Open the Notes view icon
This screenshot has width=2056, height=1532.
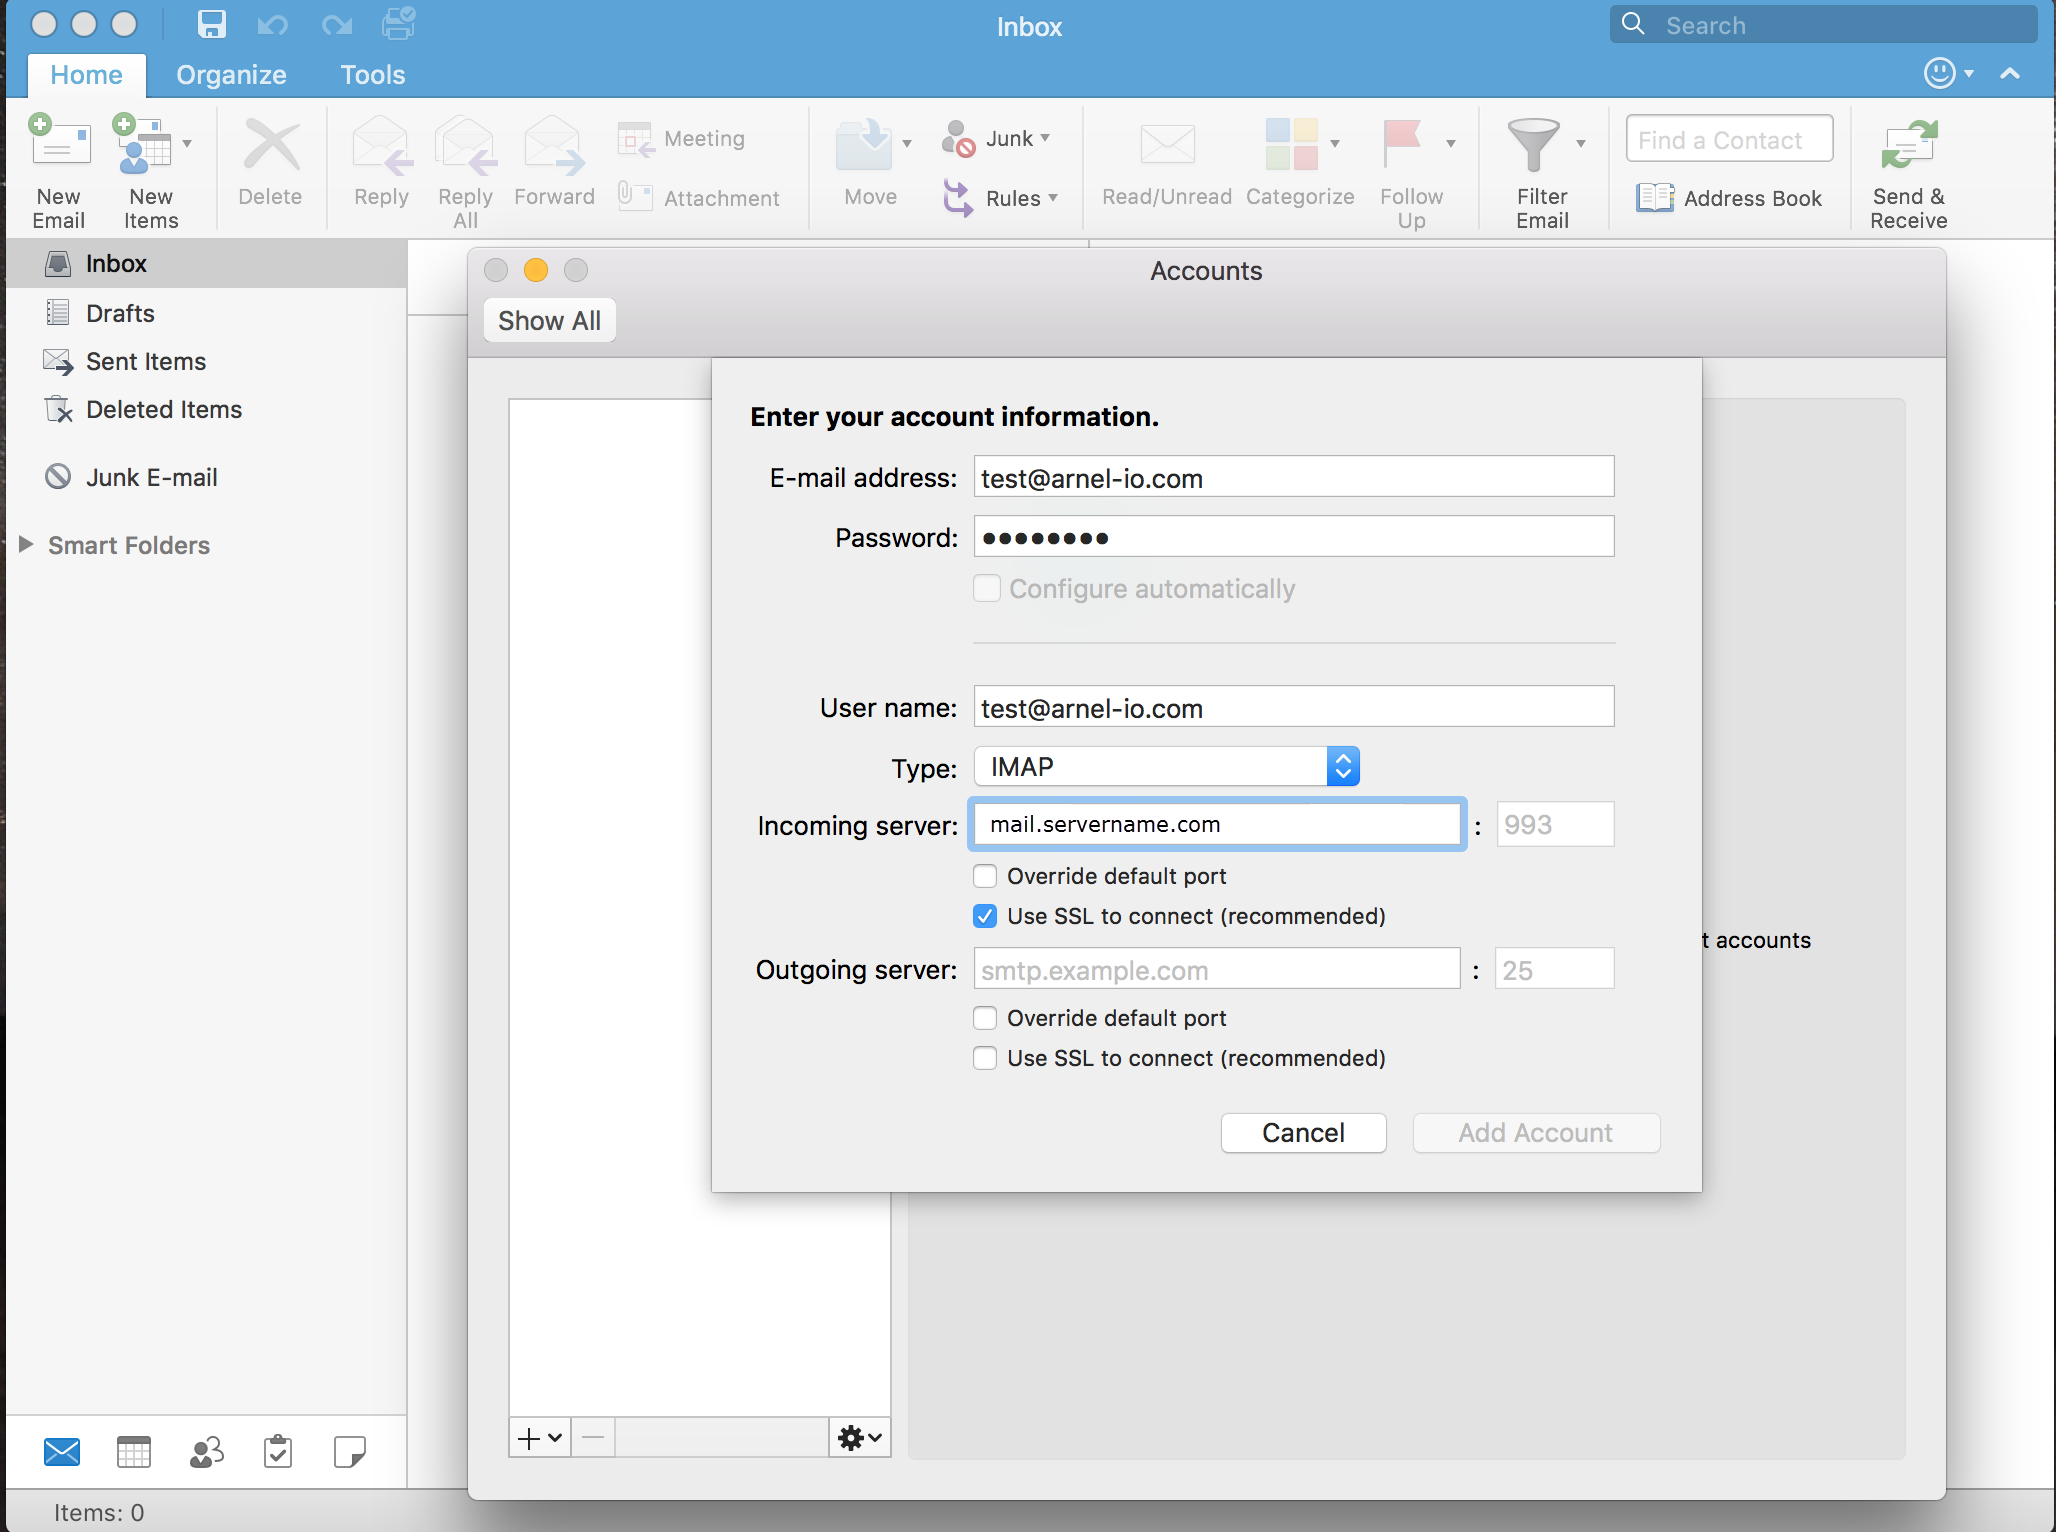pyautogui.click(x=349, y=1452)
